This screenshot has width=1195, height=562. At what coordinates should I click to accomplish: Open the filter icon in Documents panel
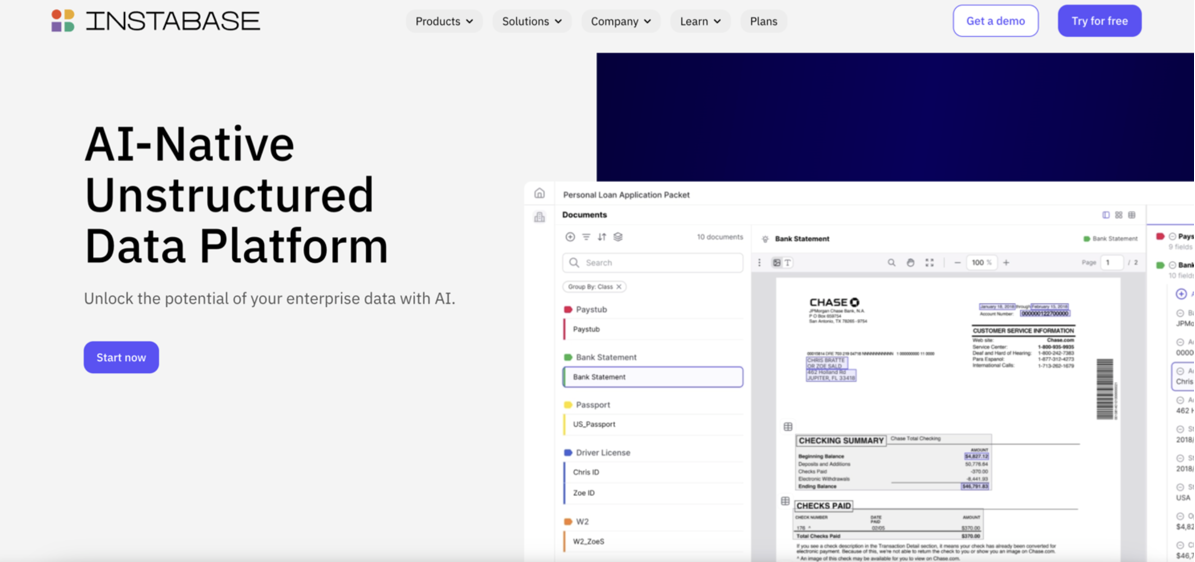coord(586,237)
